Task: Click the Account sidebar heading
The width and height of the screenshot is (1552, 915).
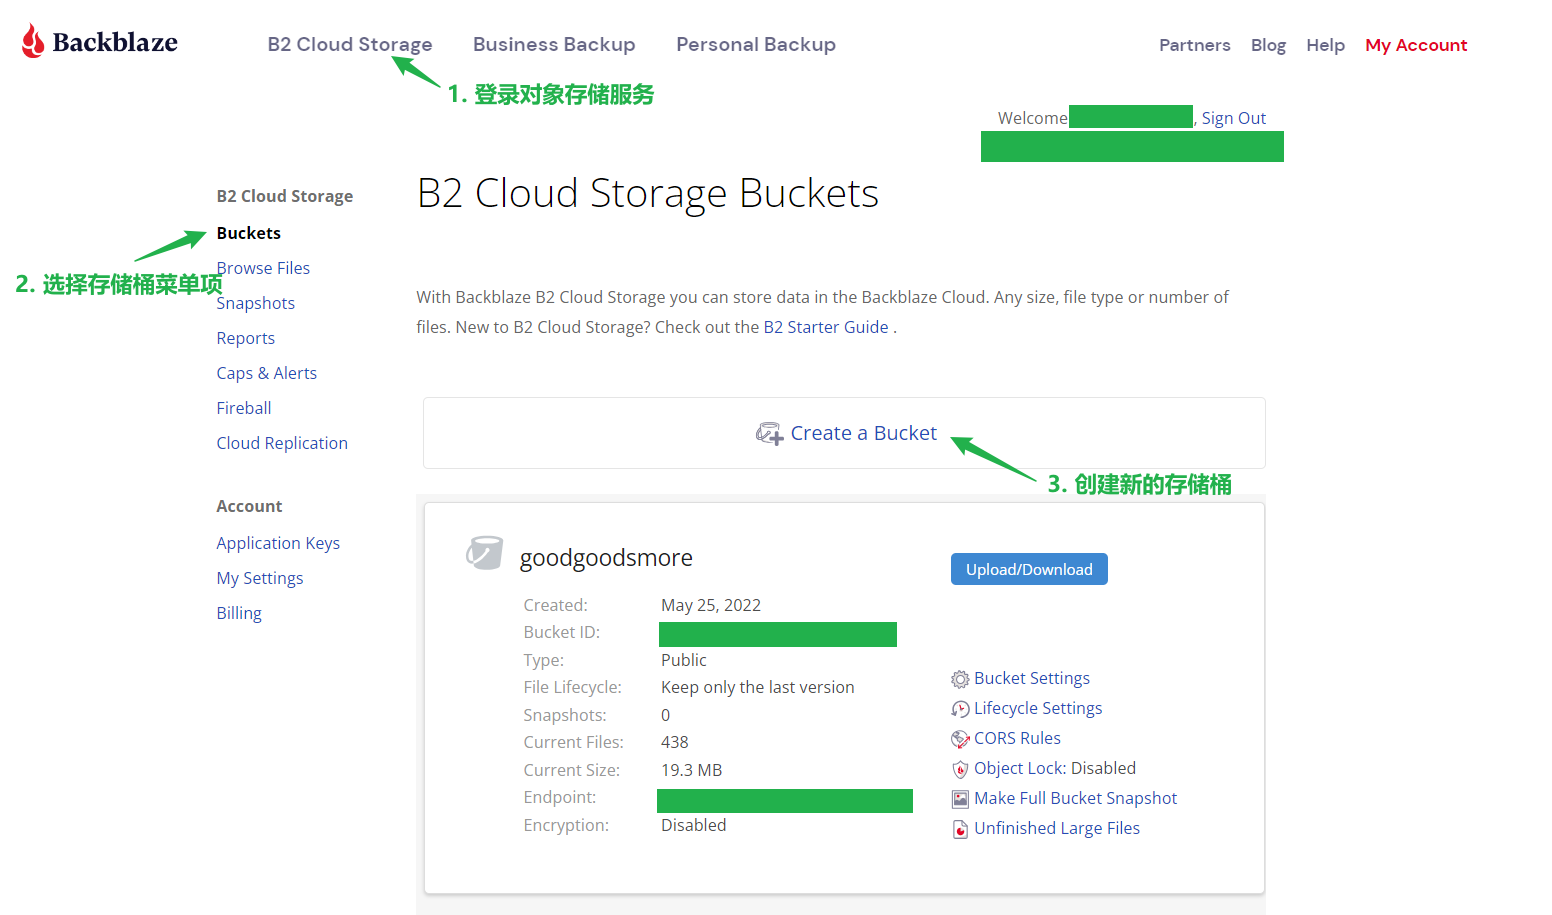Action: click(x=250, y=506)
